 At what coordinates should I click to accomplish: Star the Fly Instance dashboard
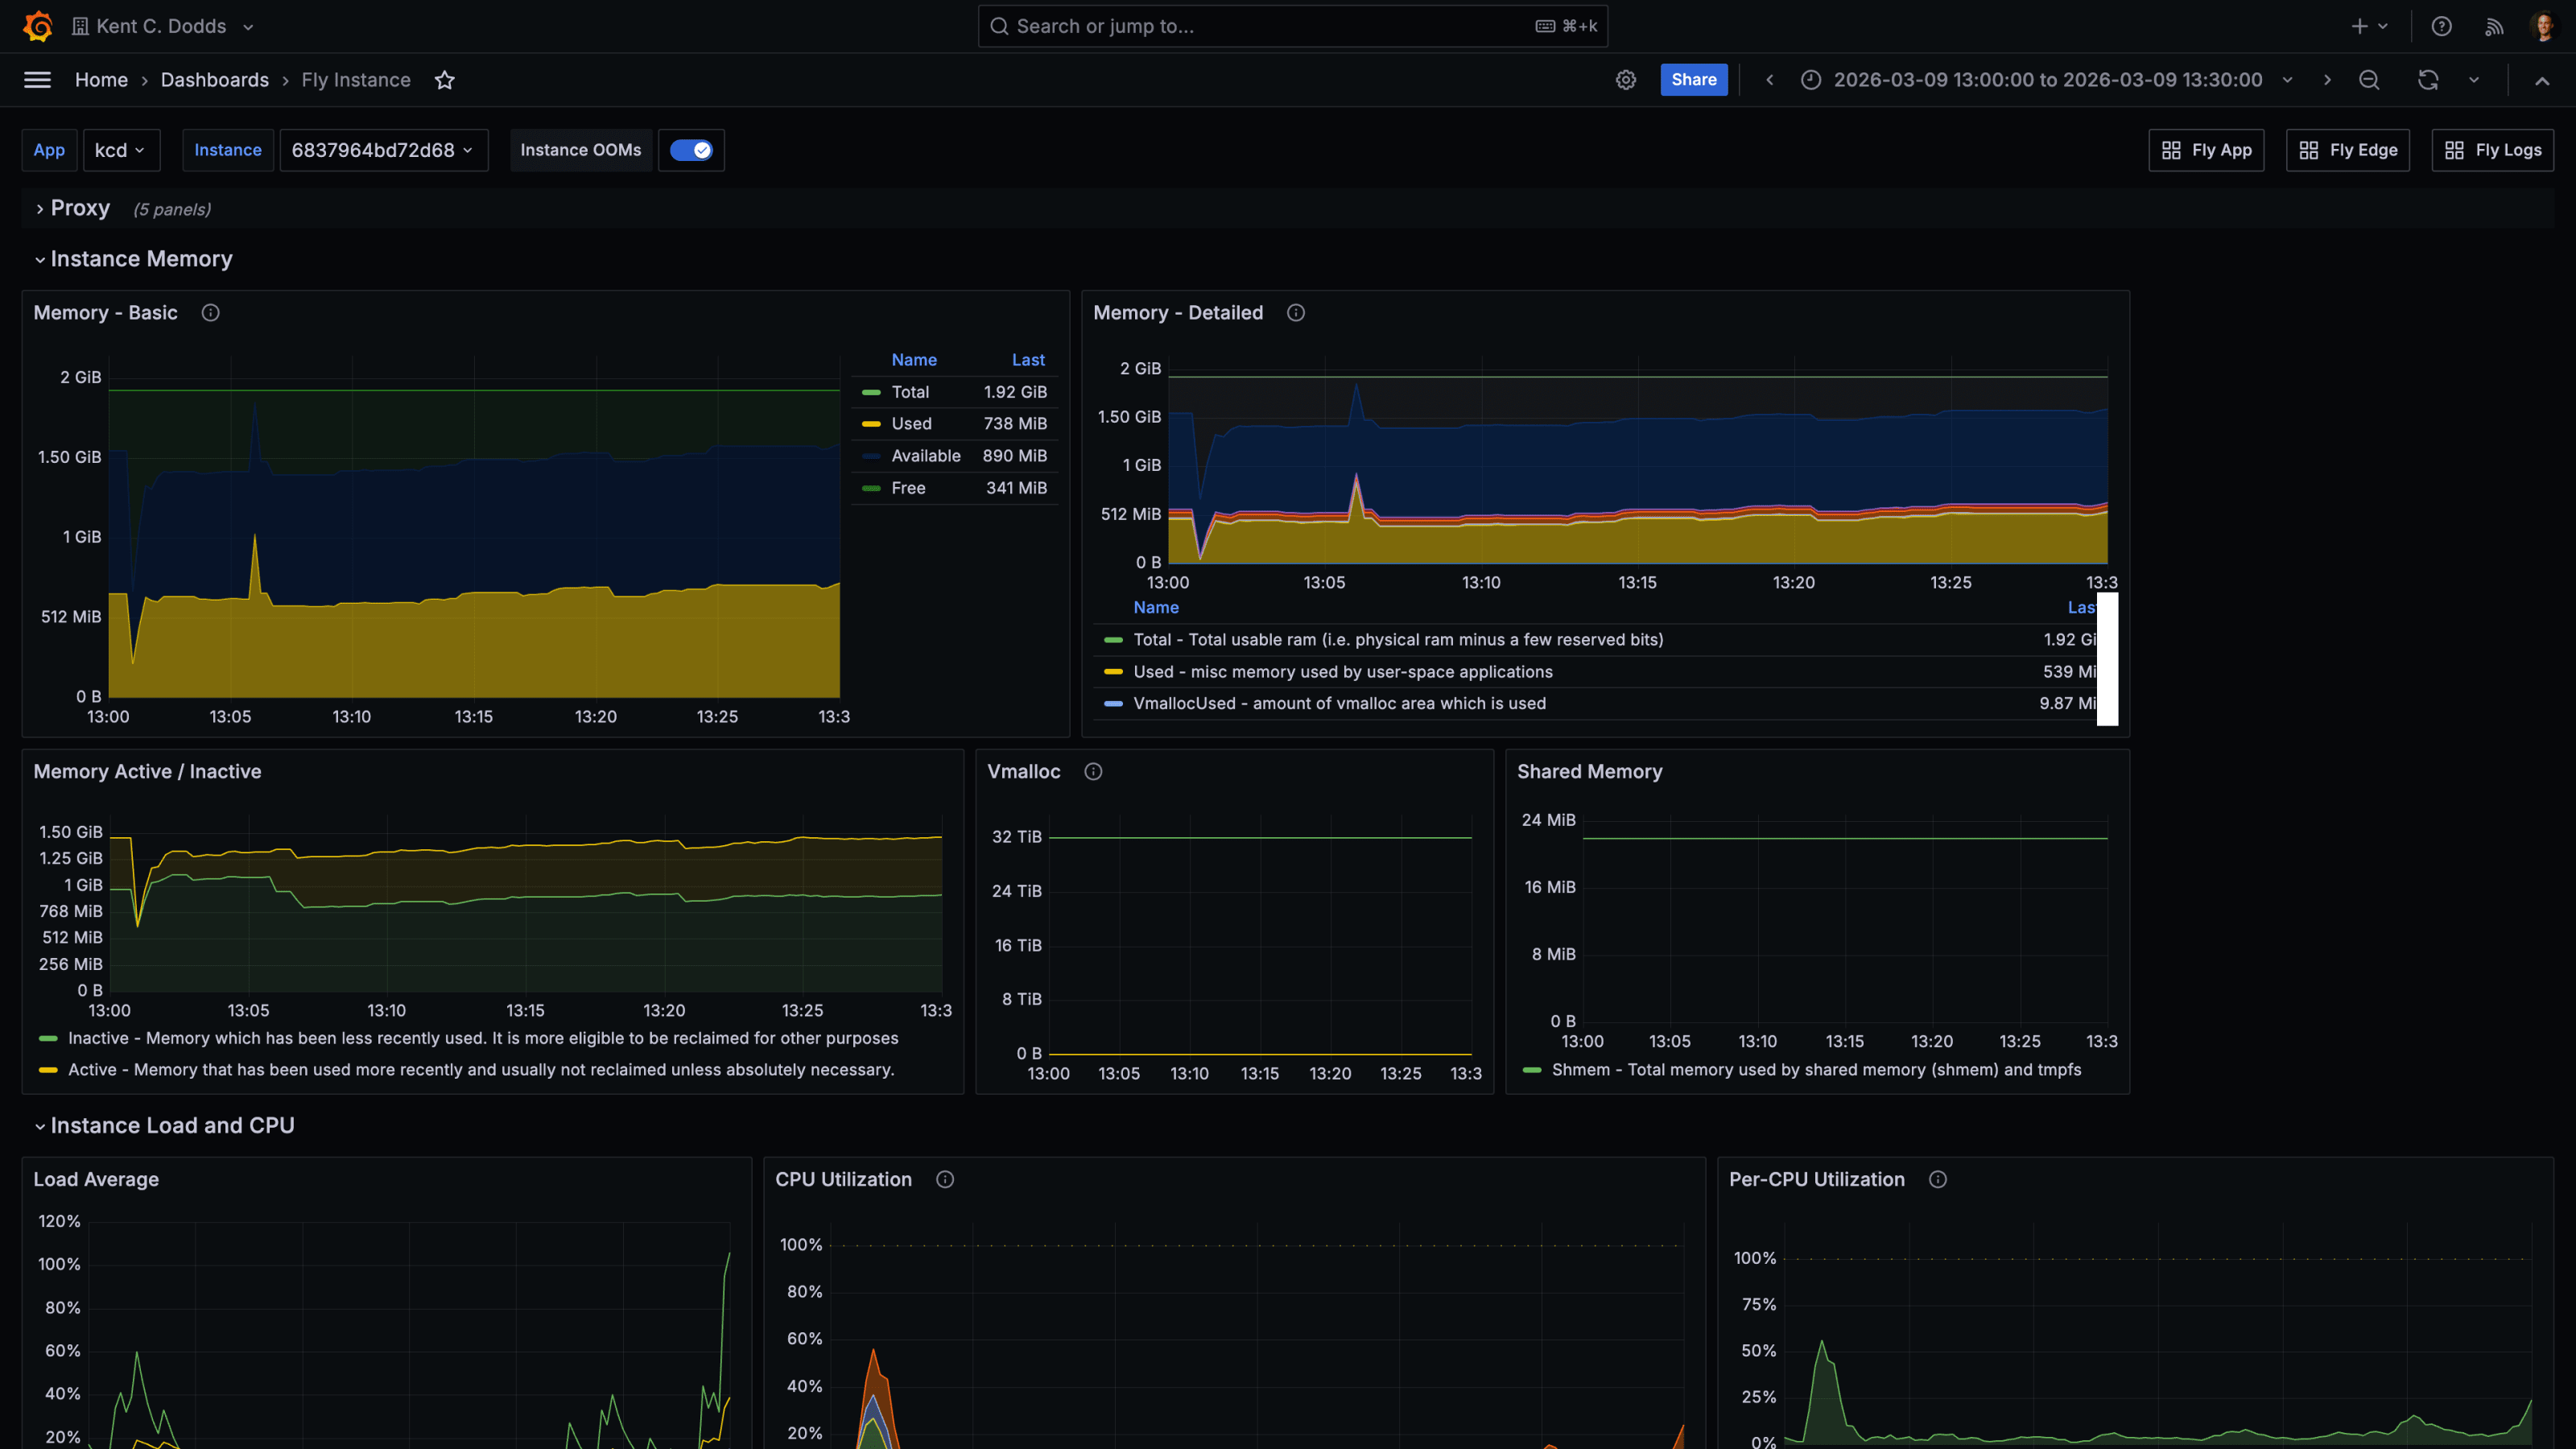coord(445,80)
